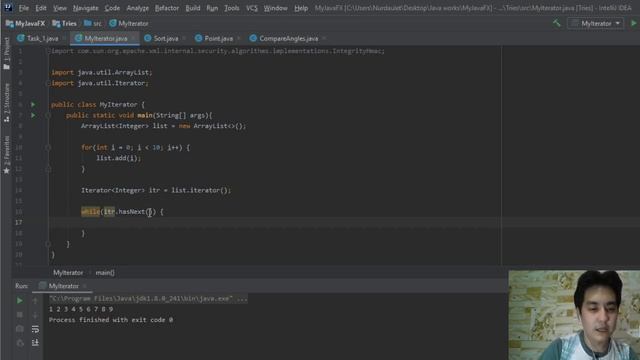Build project with the hammer icon
Viewport: 640px width, 360px height.
click(x=556, y=23)
